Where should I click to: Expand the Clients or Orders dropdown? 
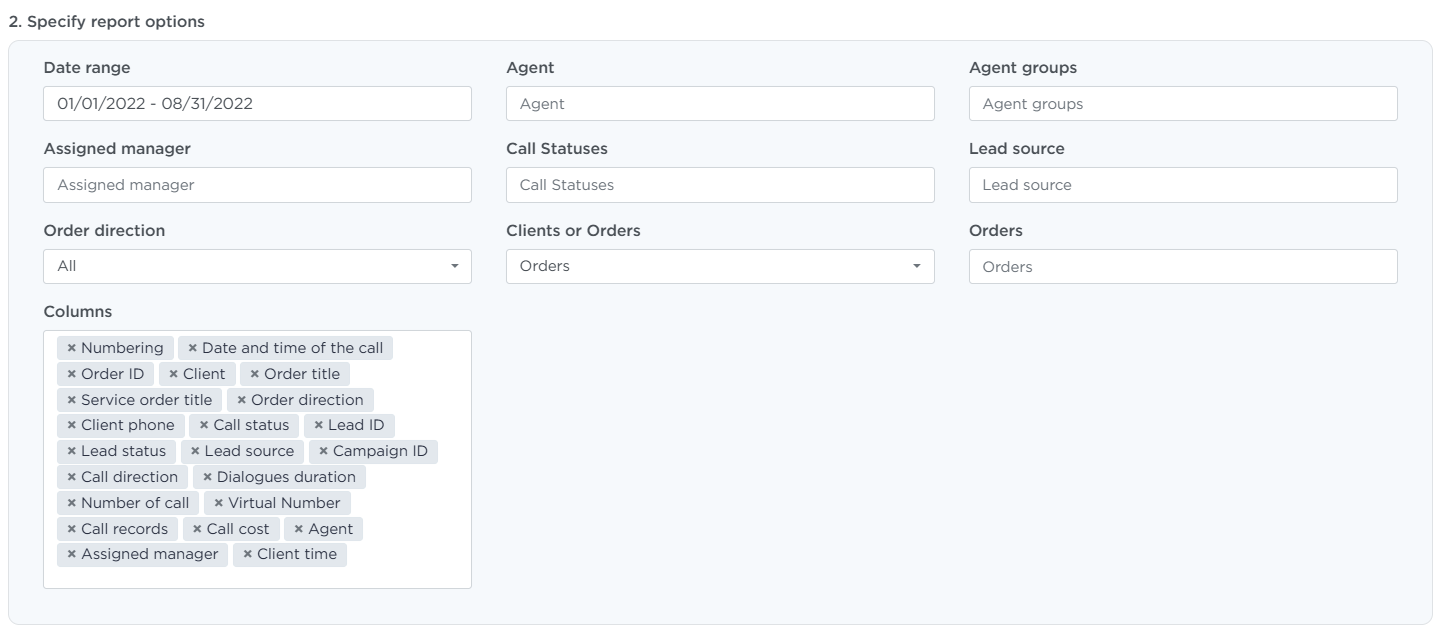pyautogui.click(x=720, y=266)
